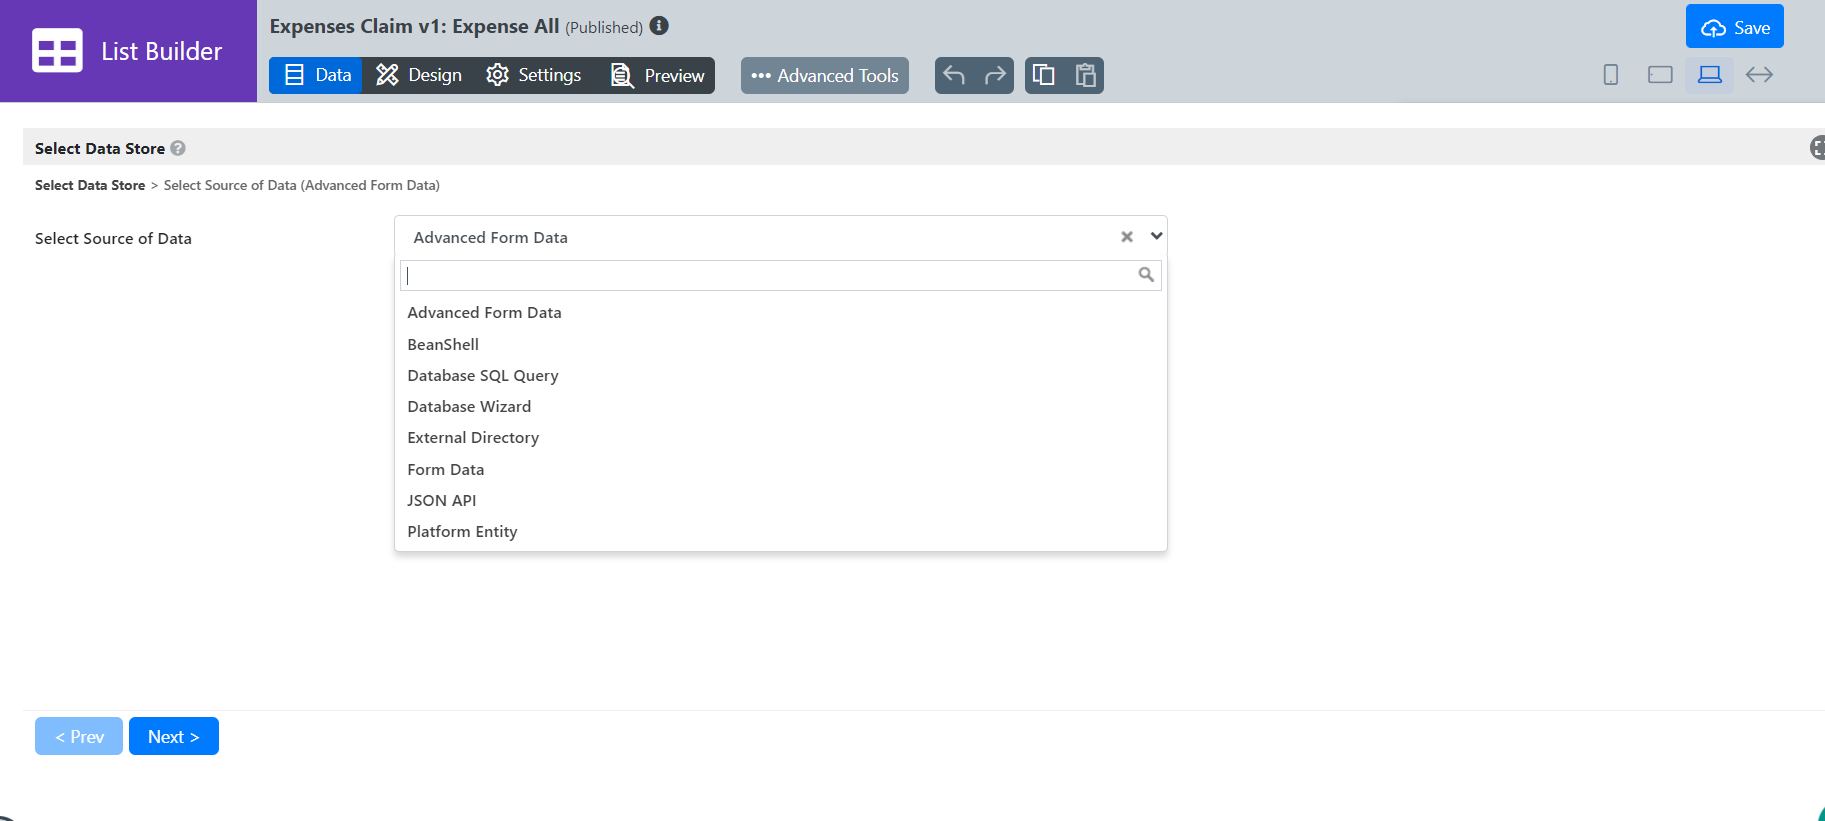Save the list
Image resolution: width=1825 pixels, height=821 pixels.
coord(1735,27)
